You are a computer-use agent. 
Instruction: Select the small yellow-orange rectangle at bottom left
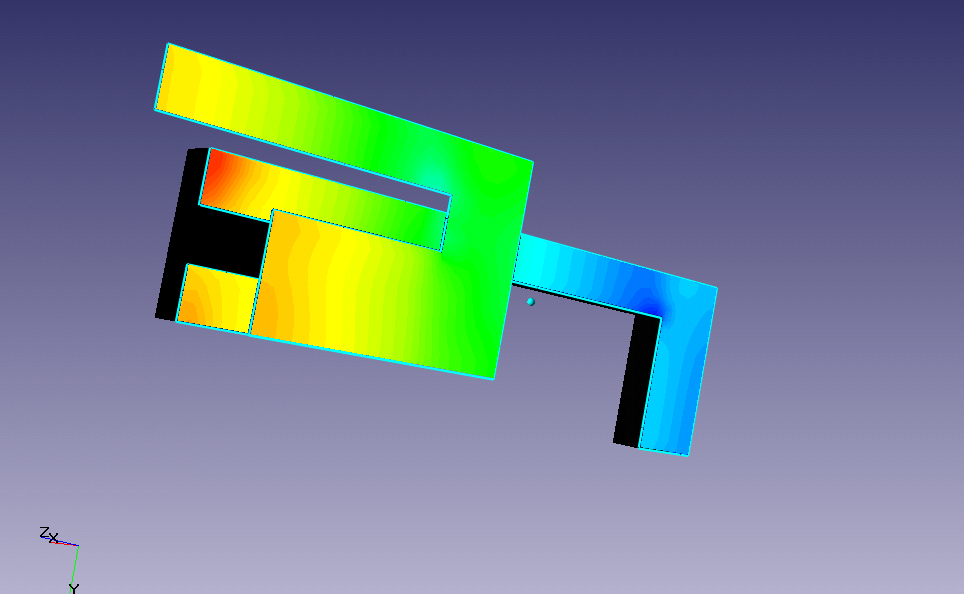click(217, 299)
